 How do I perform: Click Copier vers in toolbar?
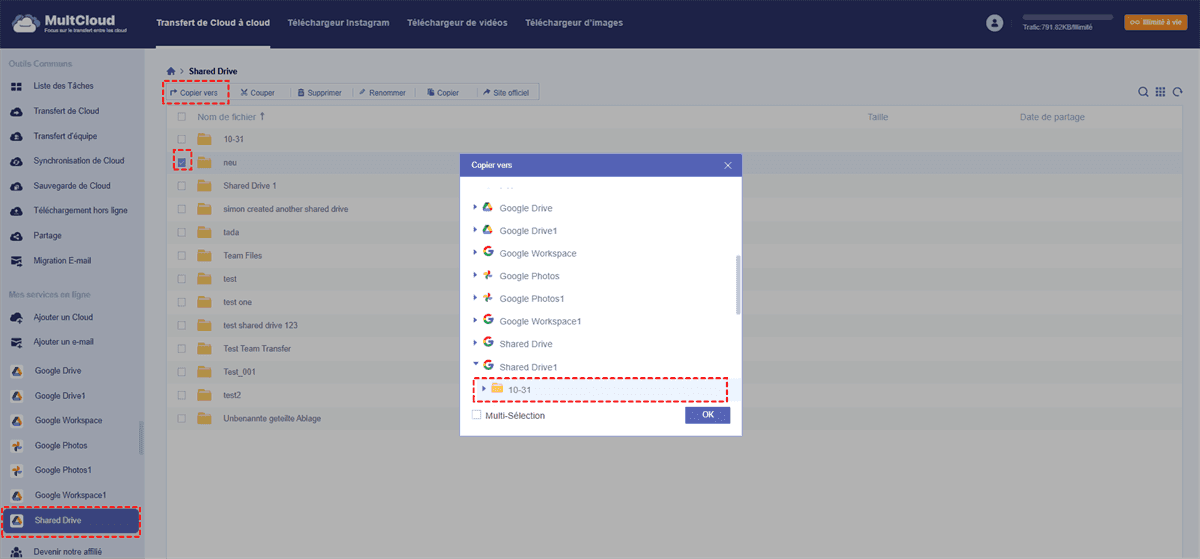click(195, 92)
